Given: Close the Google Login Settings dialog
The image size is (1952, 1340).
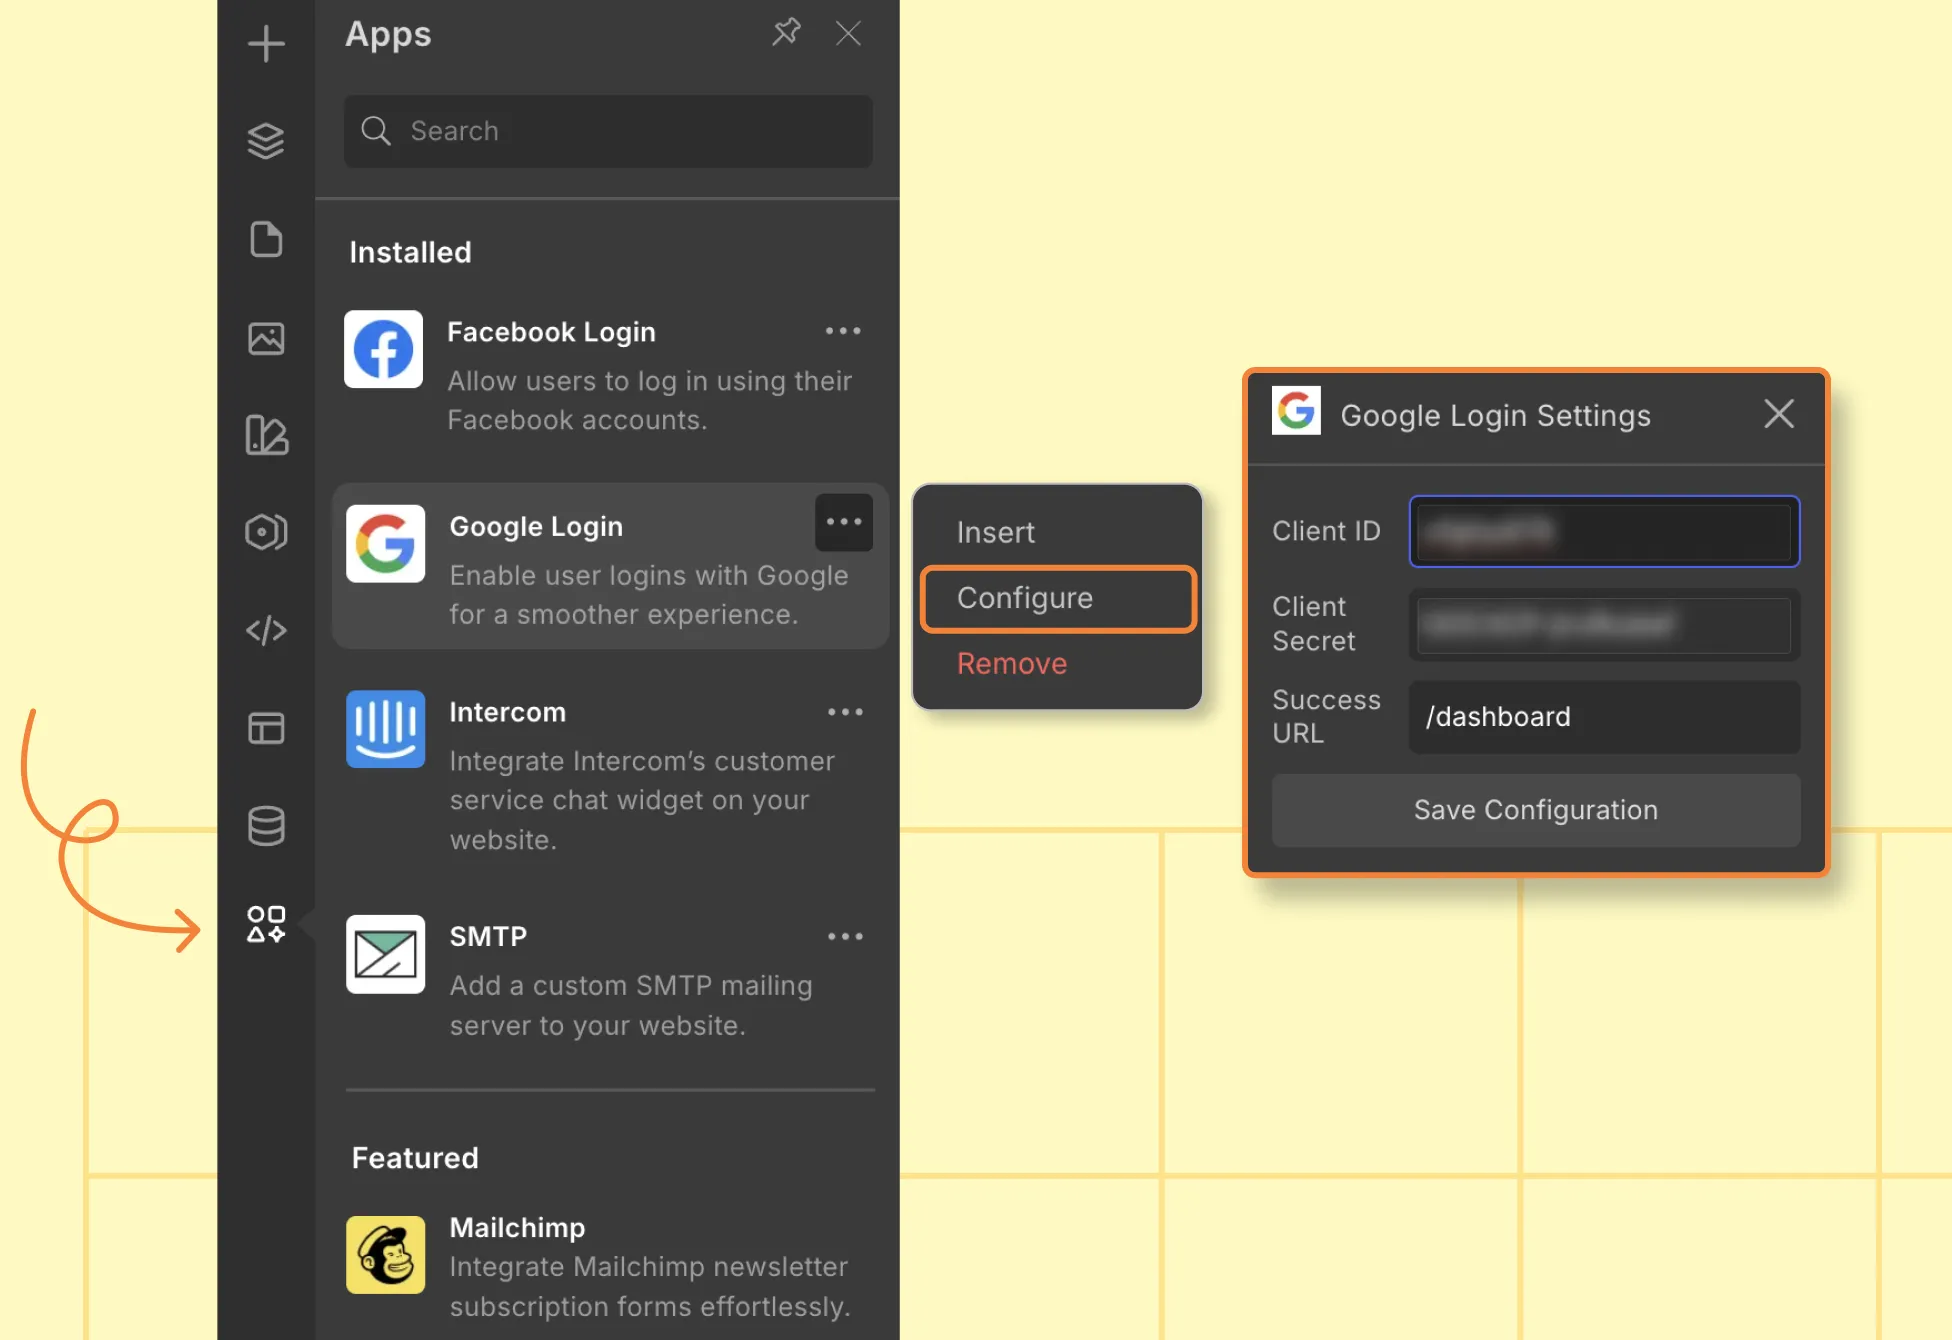Looking at the screenshot, I should tap(1779, 414).
